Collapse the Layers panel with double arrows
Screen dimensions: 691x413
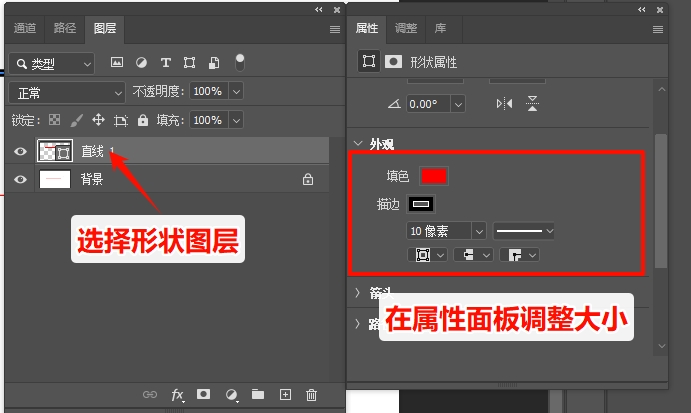(x=319, y=10)
